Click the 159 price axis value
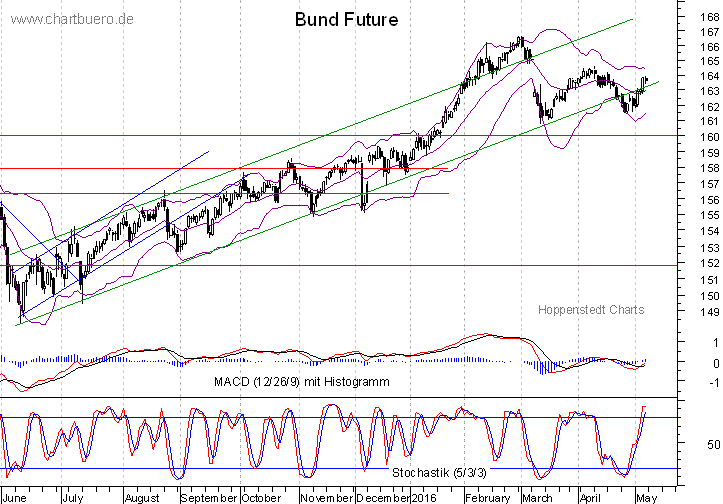 pyautogui.click(x=709, y=152)
